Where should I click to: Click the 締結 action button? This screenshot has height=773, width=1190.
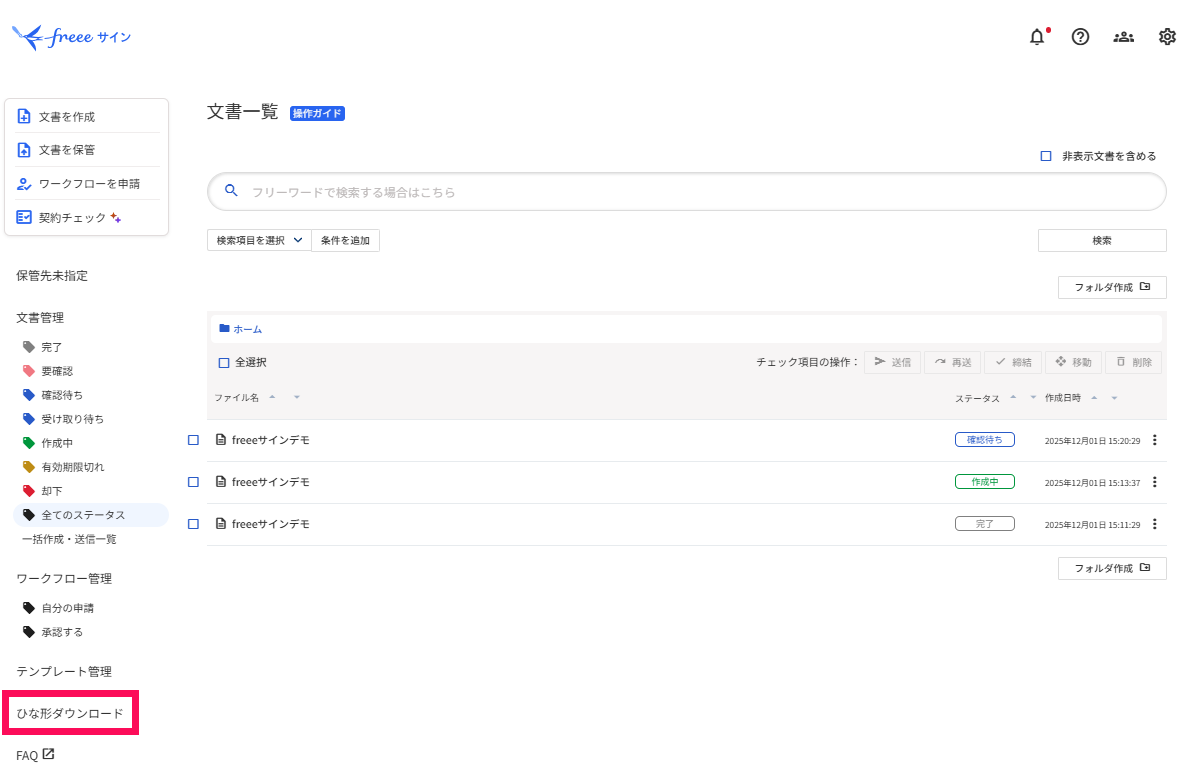tap(1013, 363)
